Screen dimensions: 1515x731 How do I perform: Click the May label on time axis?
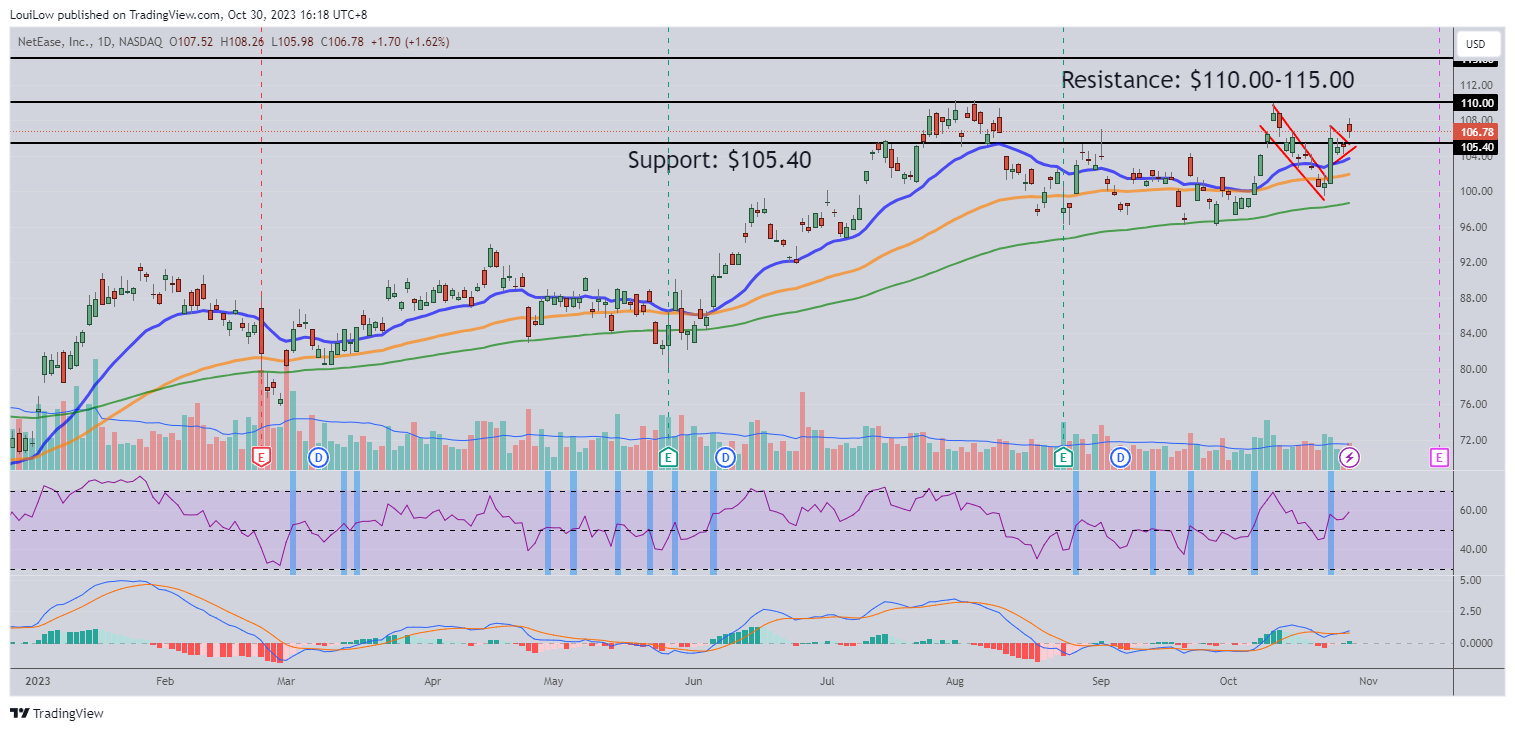pyautogui.click(x=554, y=681)
